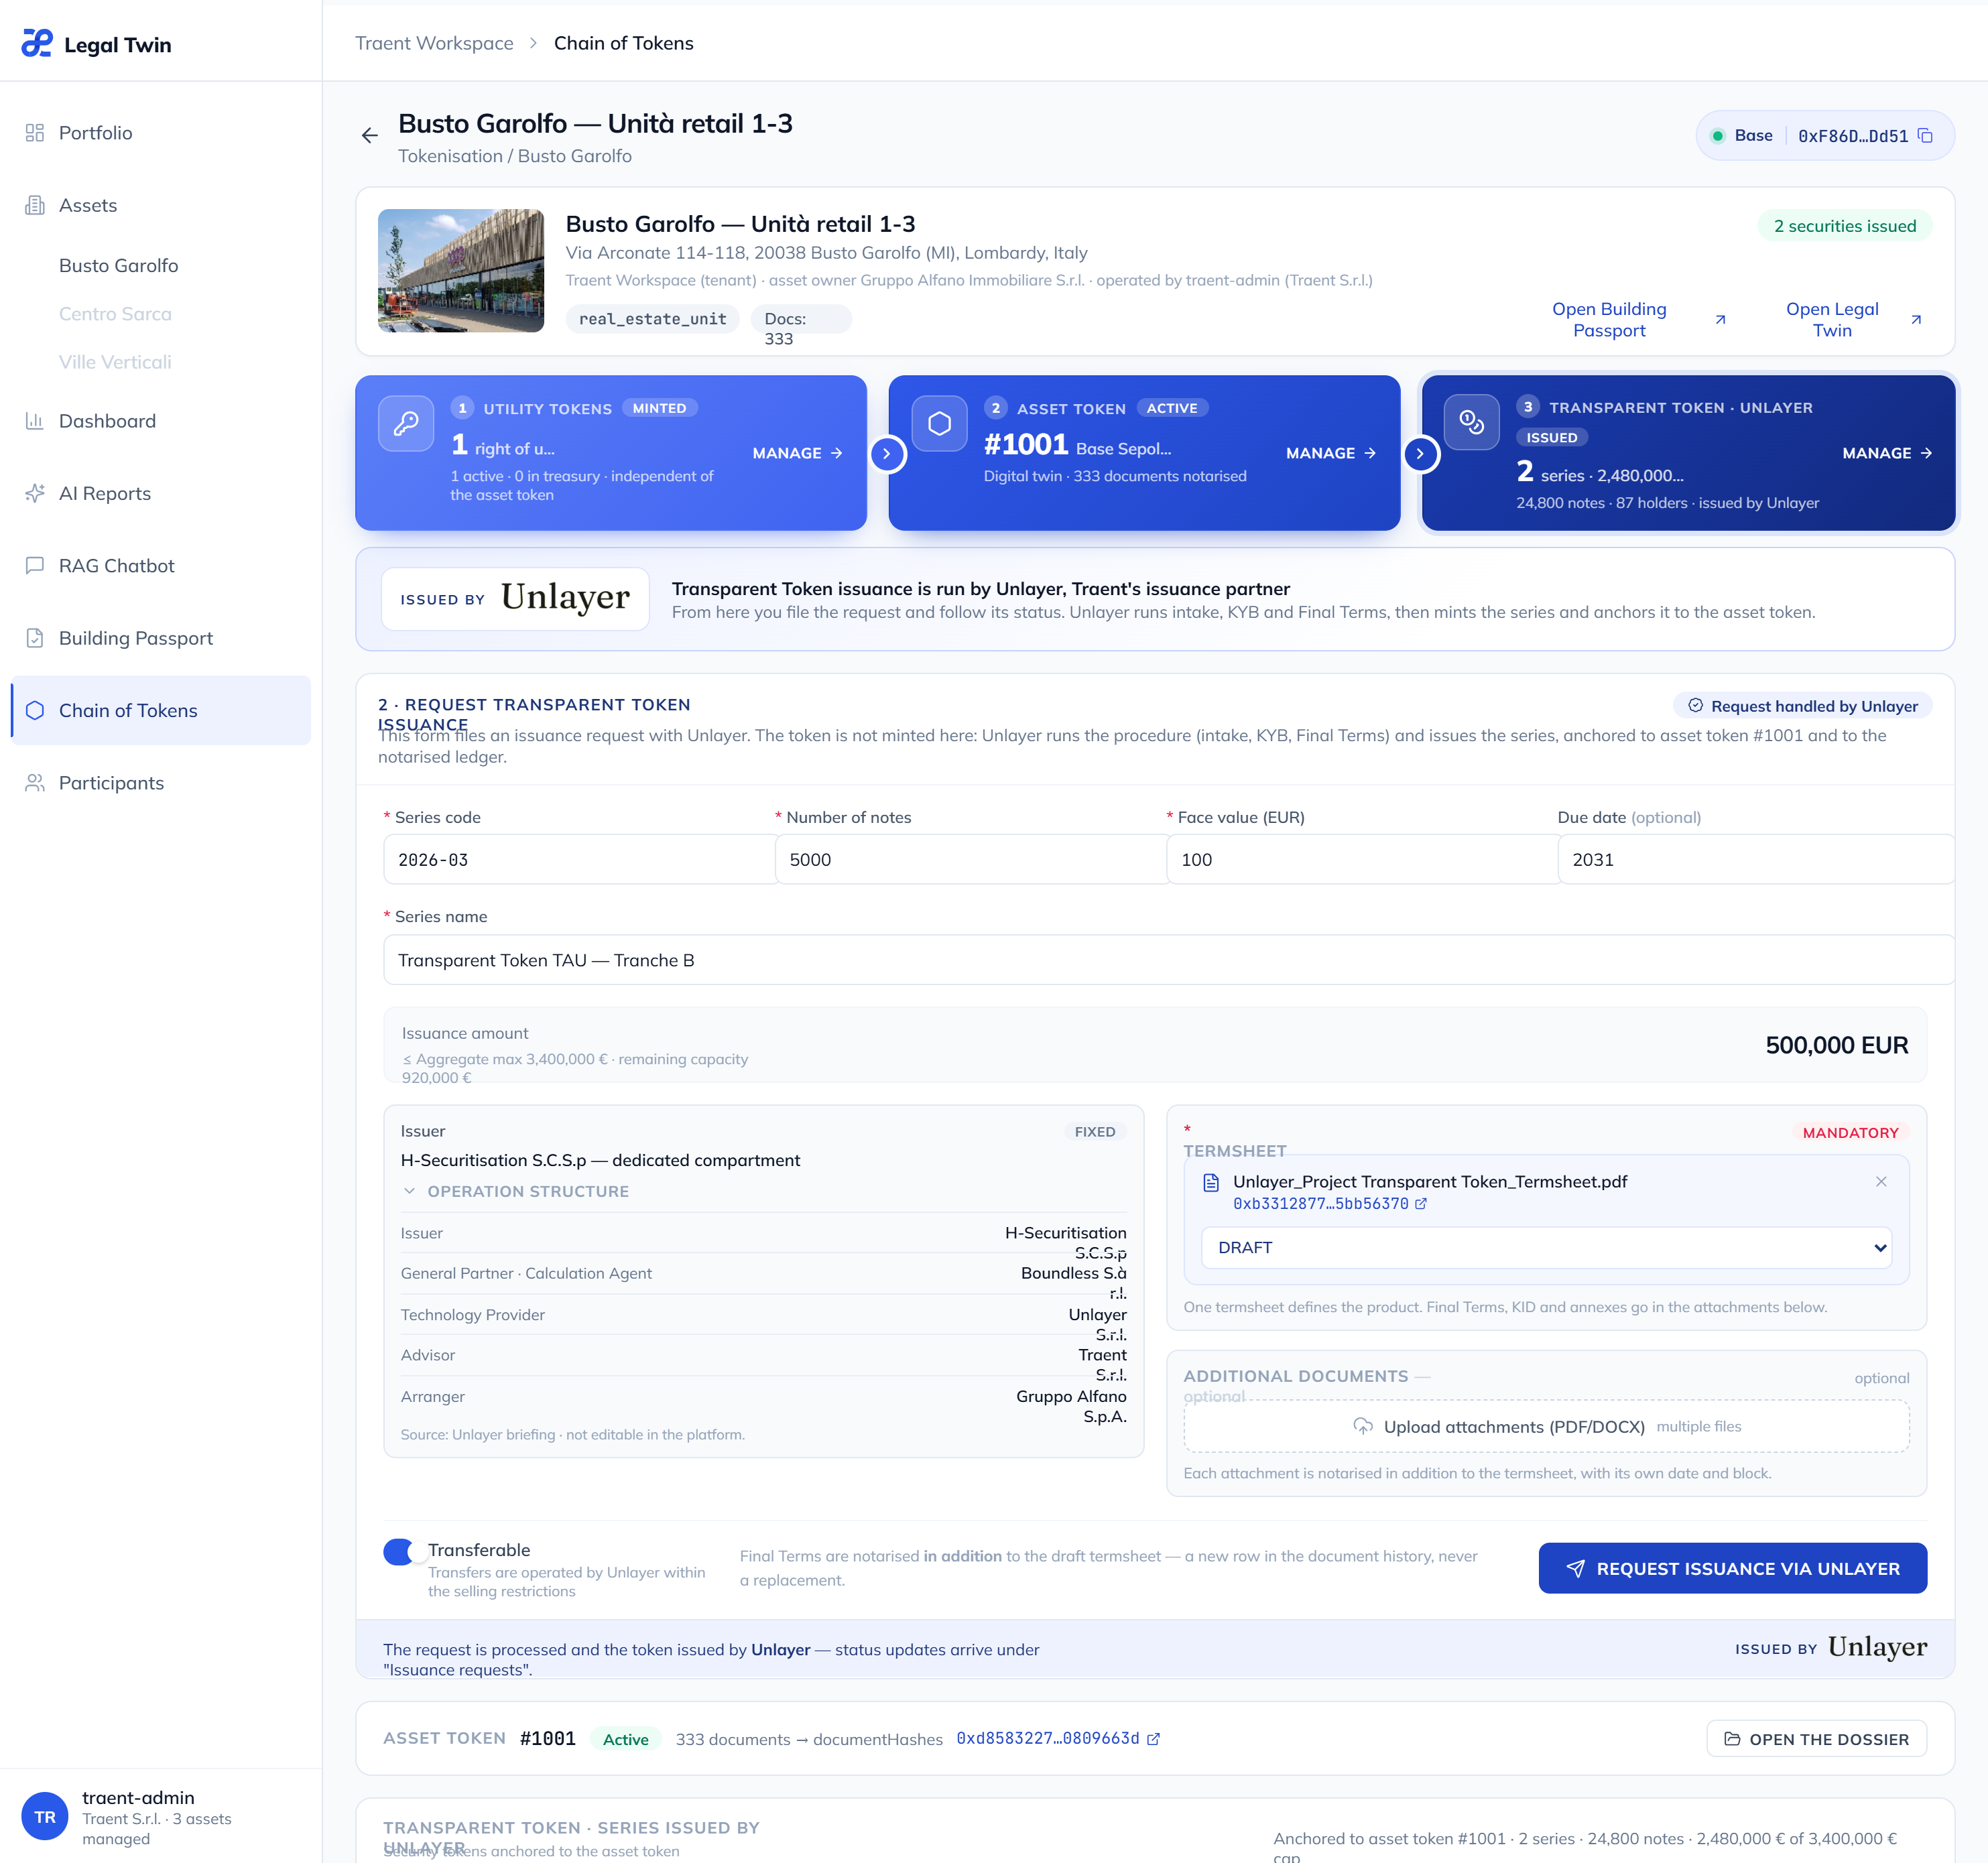Click the circular arrow before Transparent Token card
The image size is (1988, 1863).
1421,453
